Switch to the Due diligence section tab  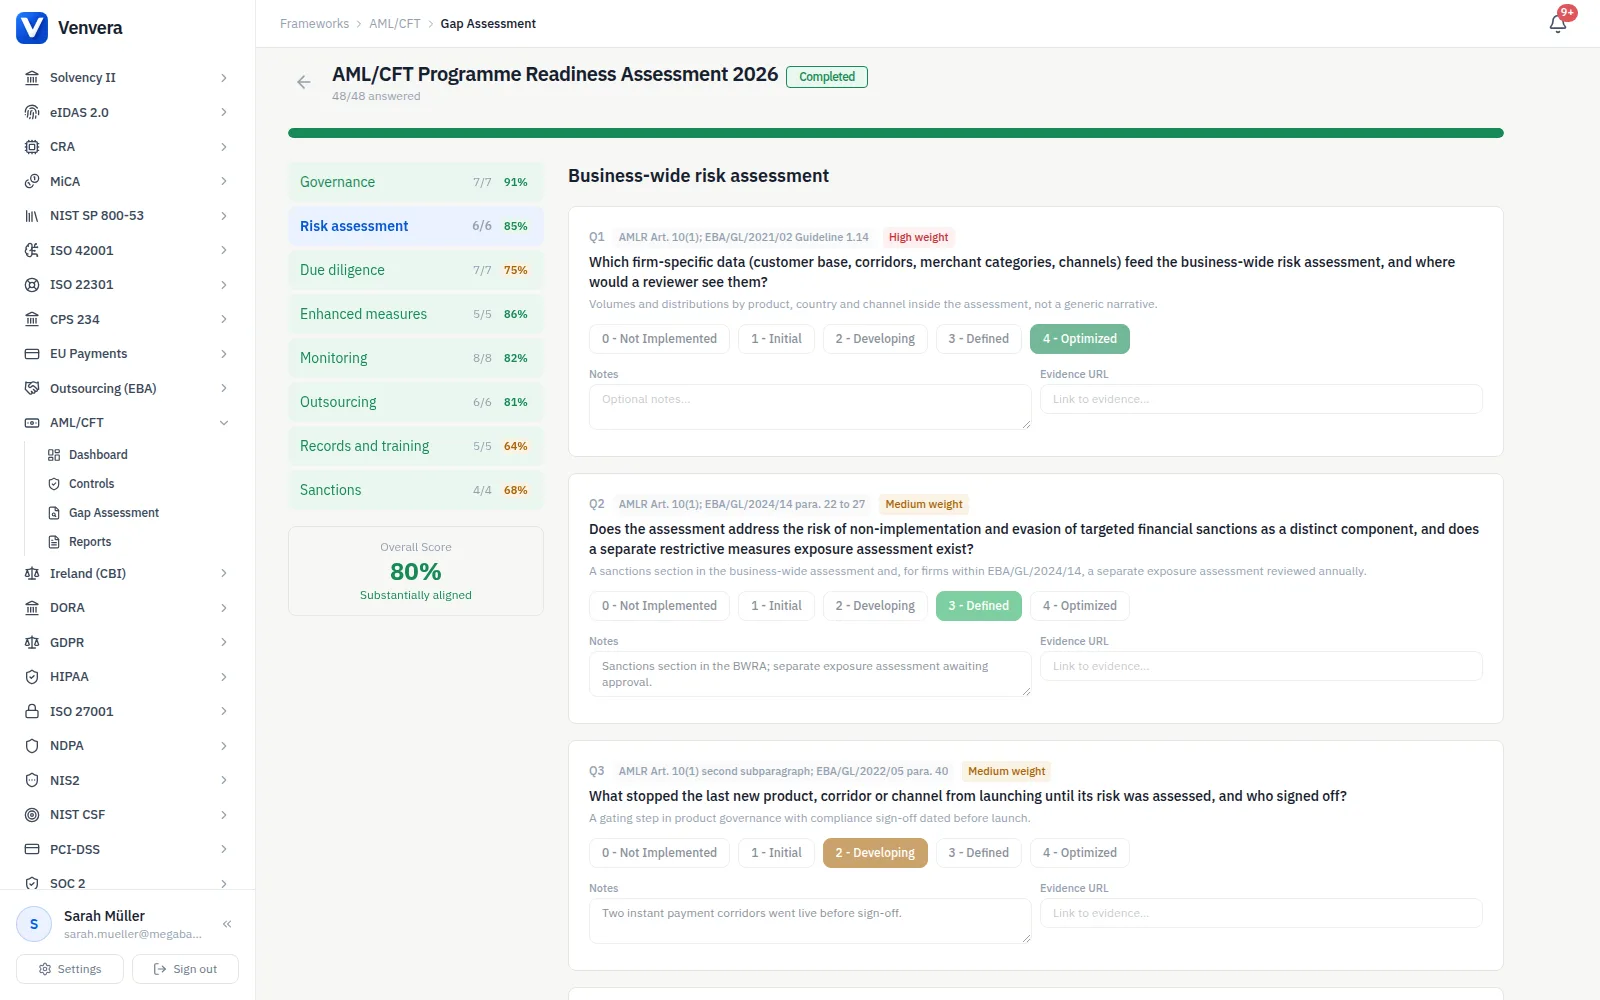click(416, 270)
